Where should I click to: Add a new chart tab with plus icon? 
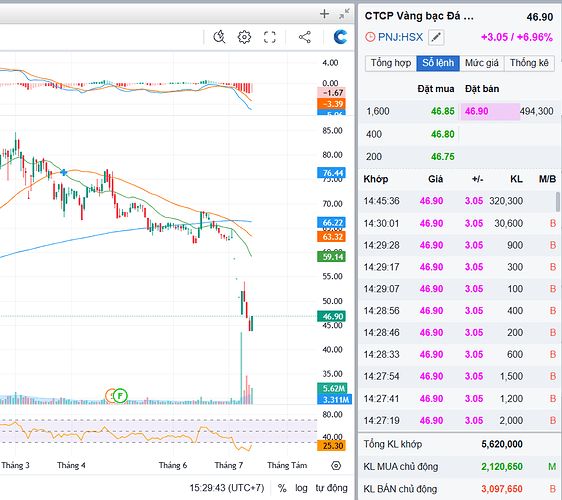click(324, 14)
